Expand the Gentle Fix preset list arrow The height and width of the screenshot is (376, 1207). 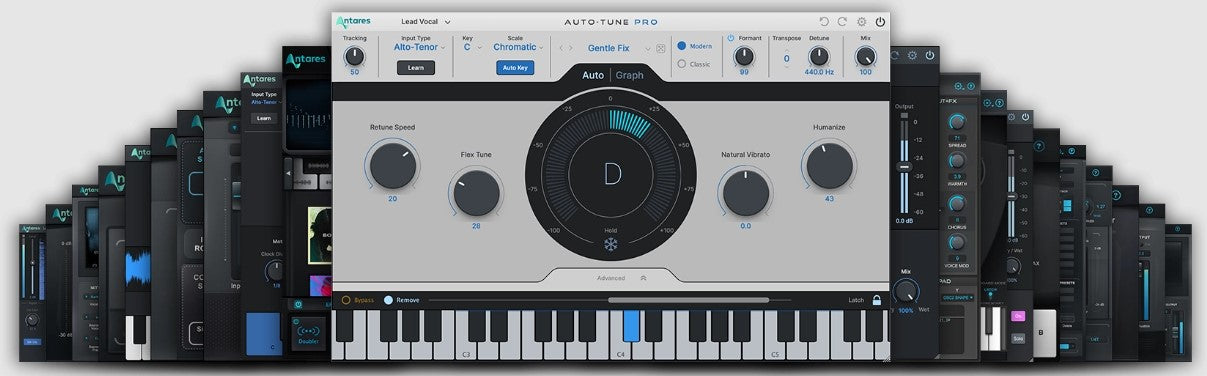648,48
